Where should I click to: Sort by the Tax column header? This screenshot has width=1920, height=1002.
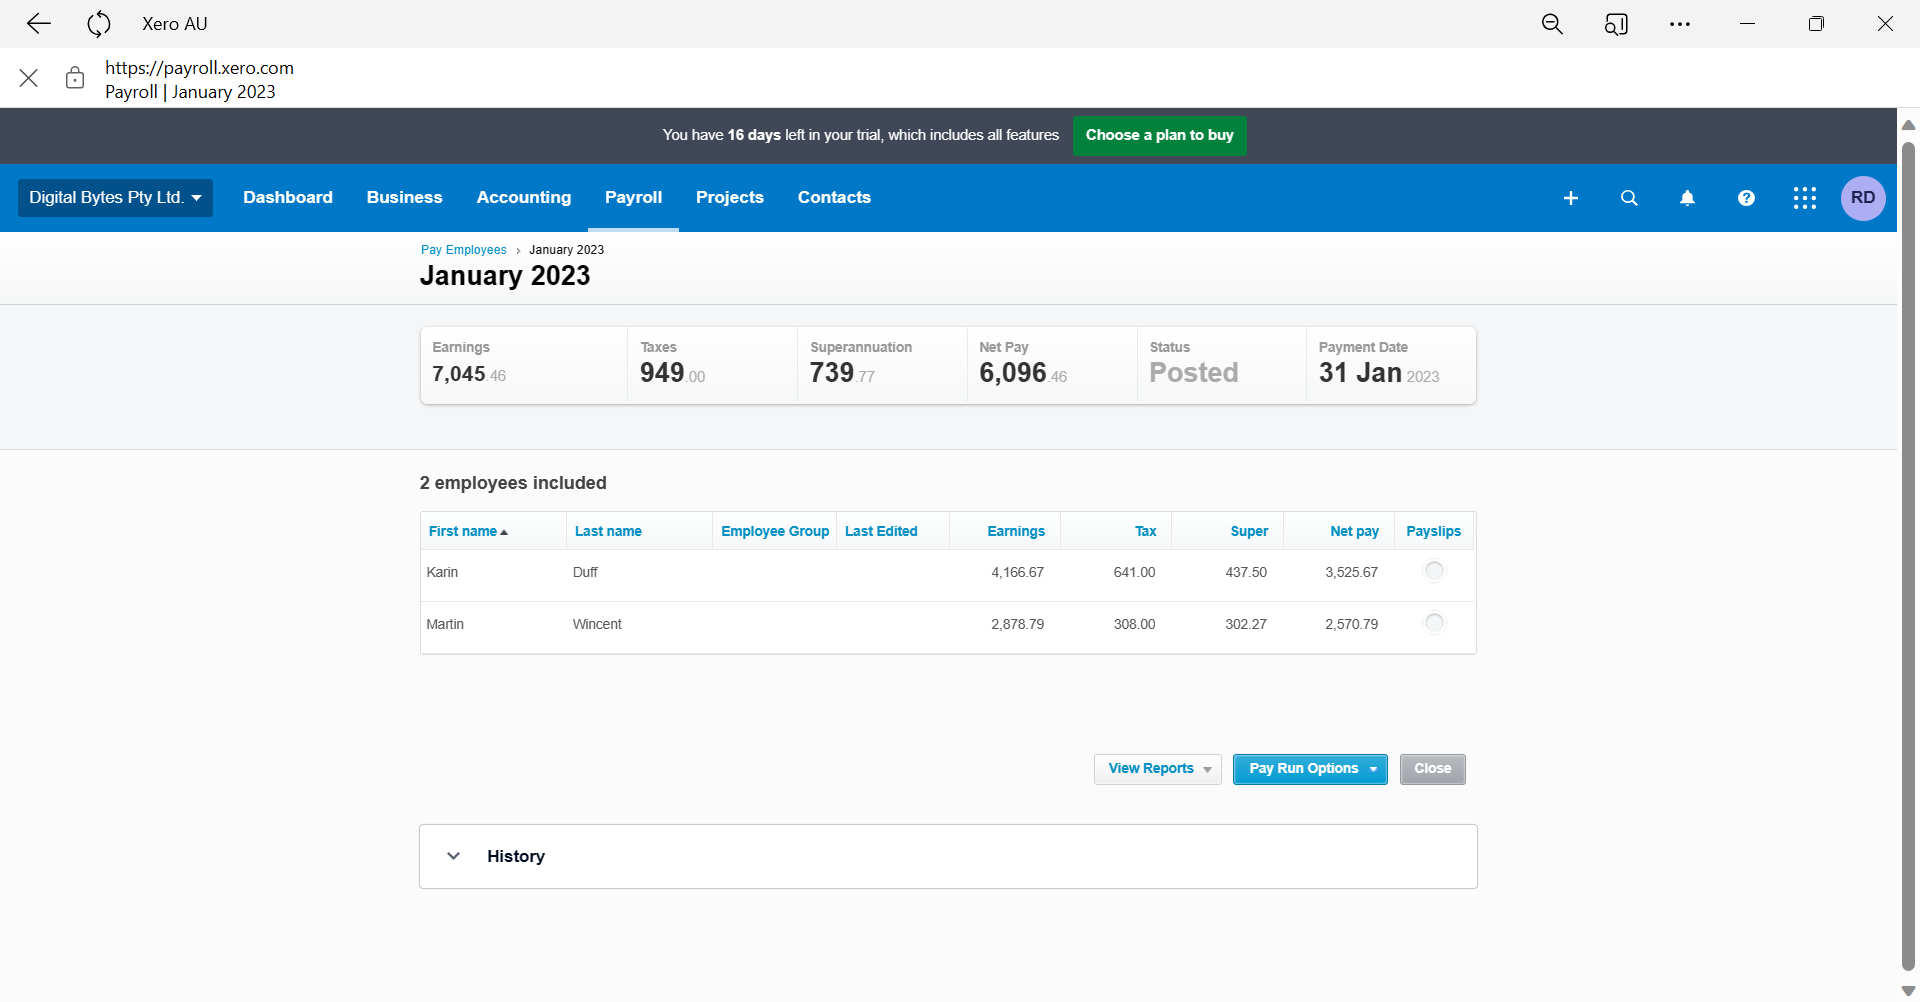1146,531
